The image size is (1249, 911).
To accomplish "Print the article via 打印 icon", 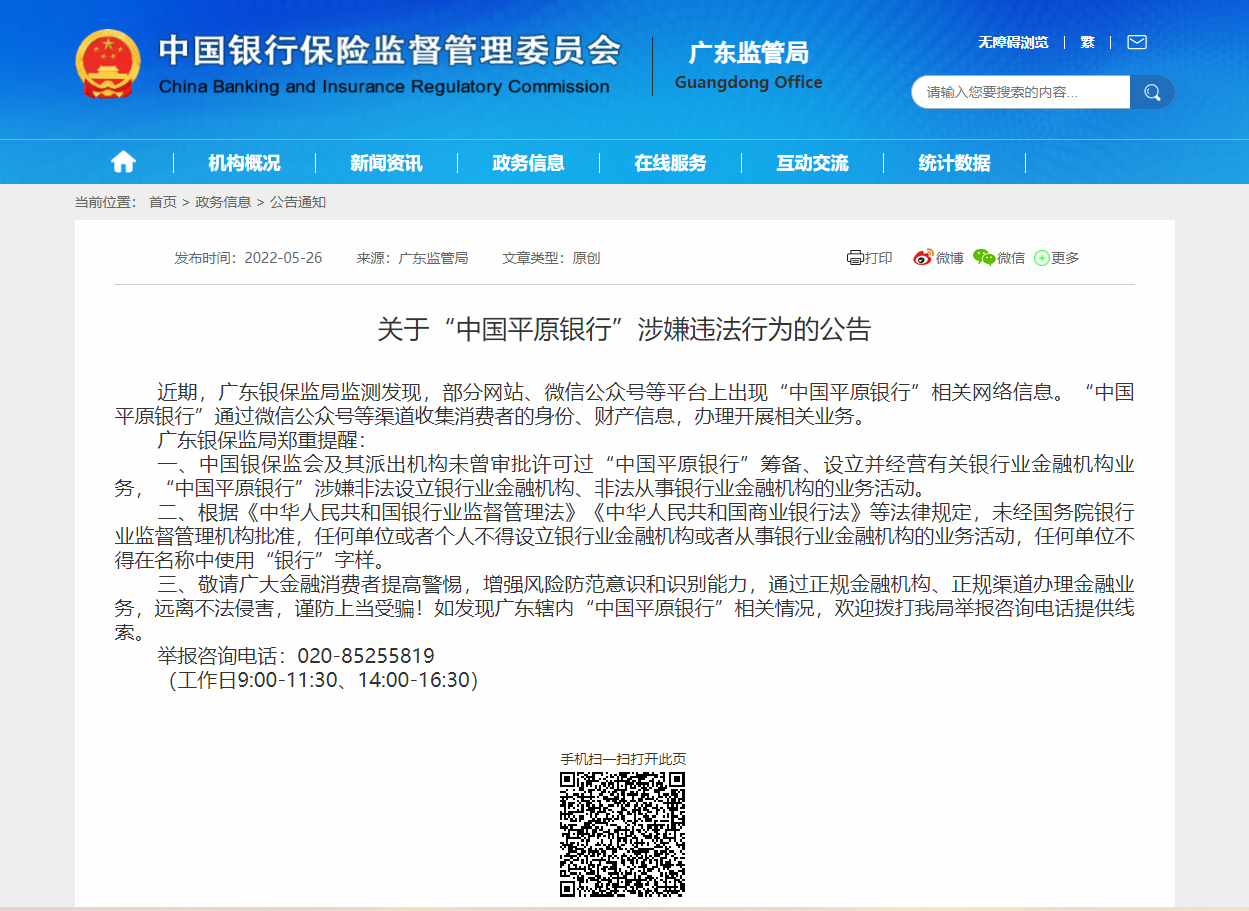I will coord(869,258).
